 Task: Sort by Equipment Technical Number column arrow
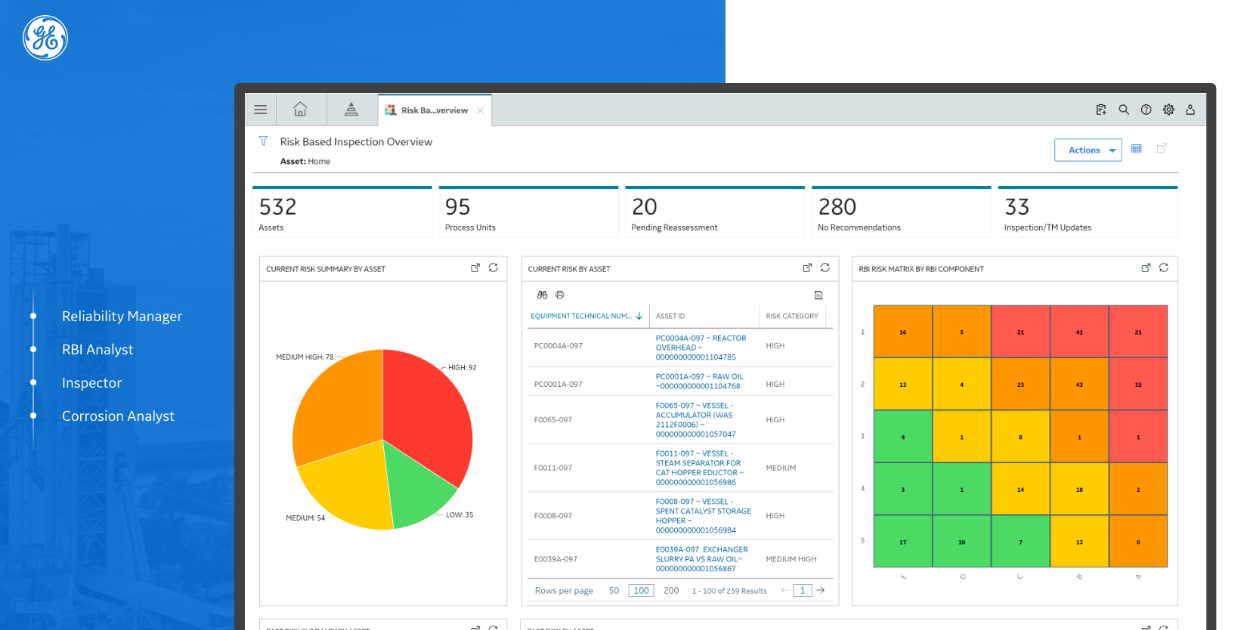[x=638, y=315]
